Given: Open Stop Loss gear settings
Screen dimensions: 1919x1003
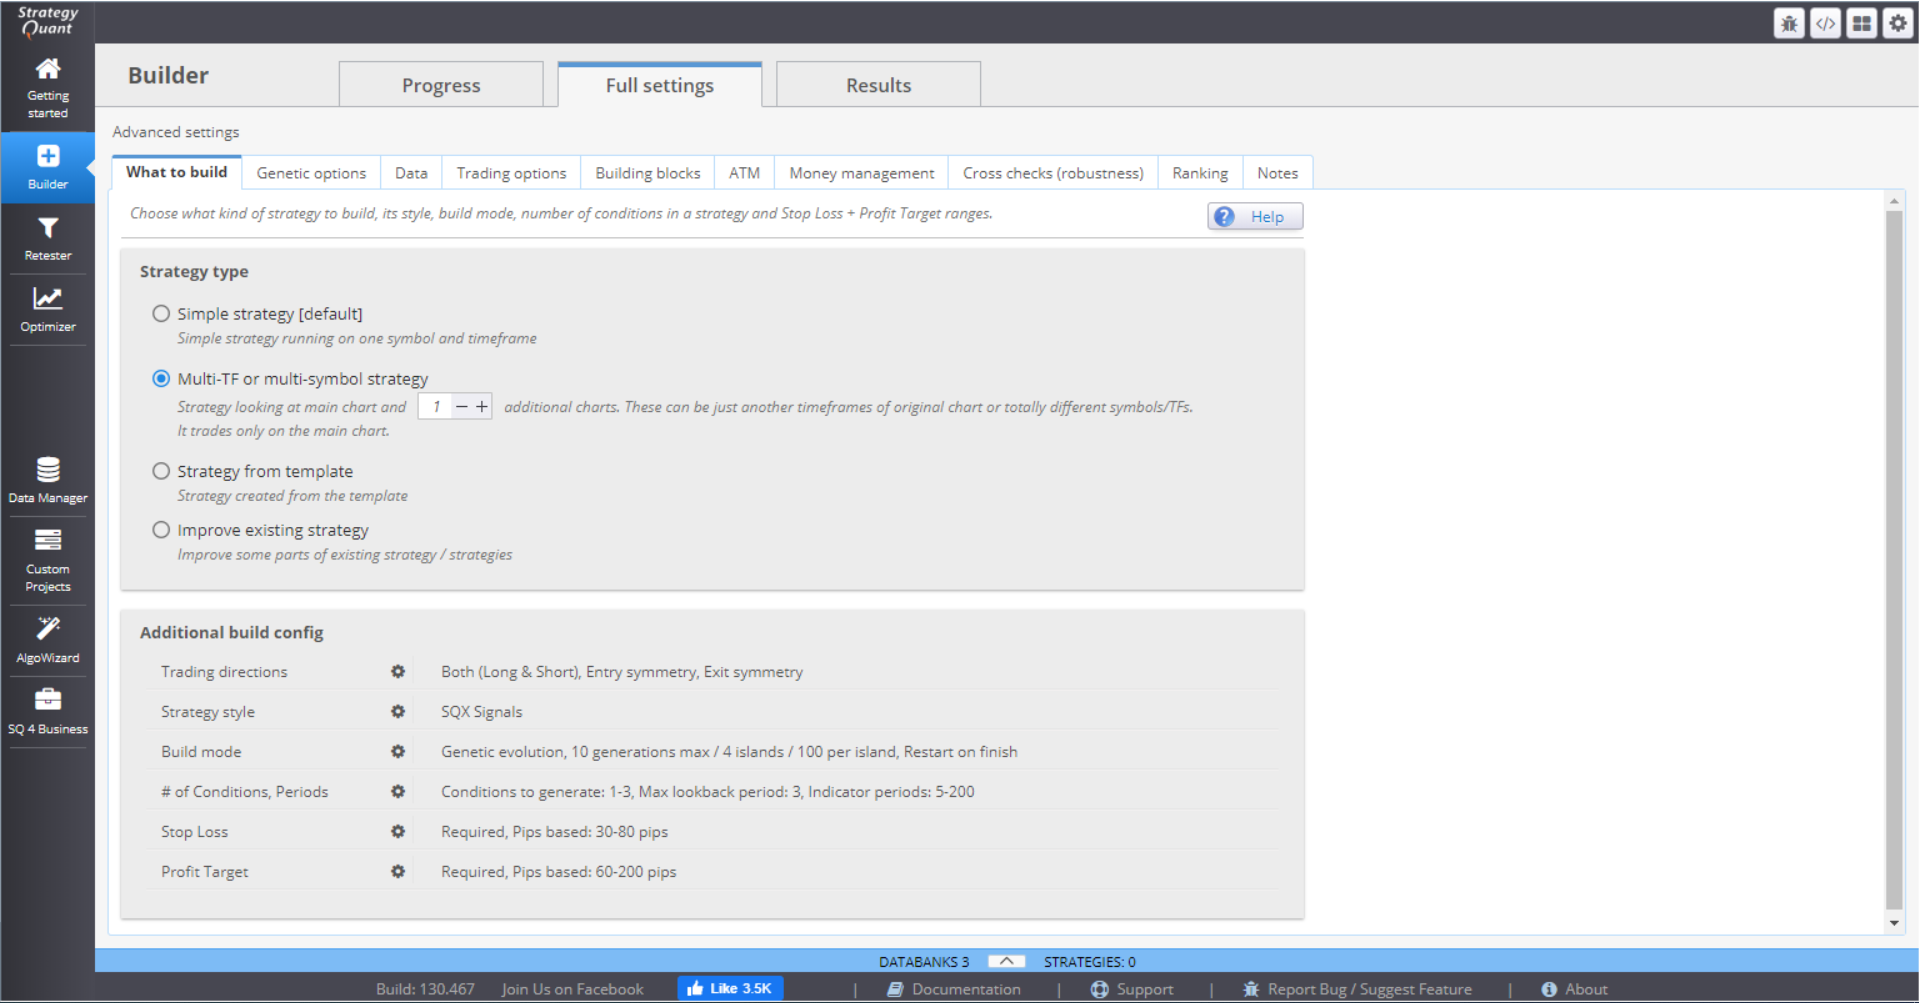Looking at the screenshot, I should 398,831.
